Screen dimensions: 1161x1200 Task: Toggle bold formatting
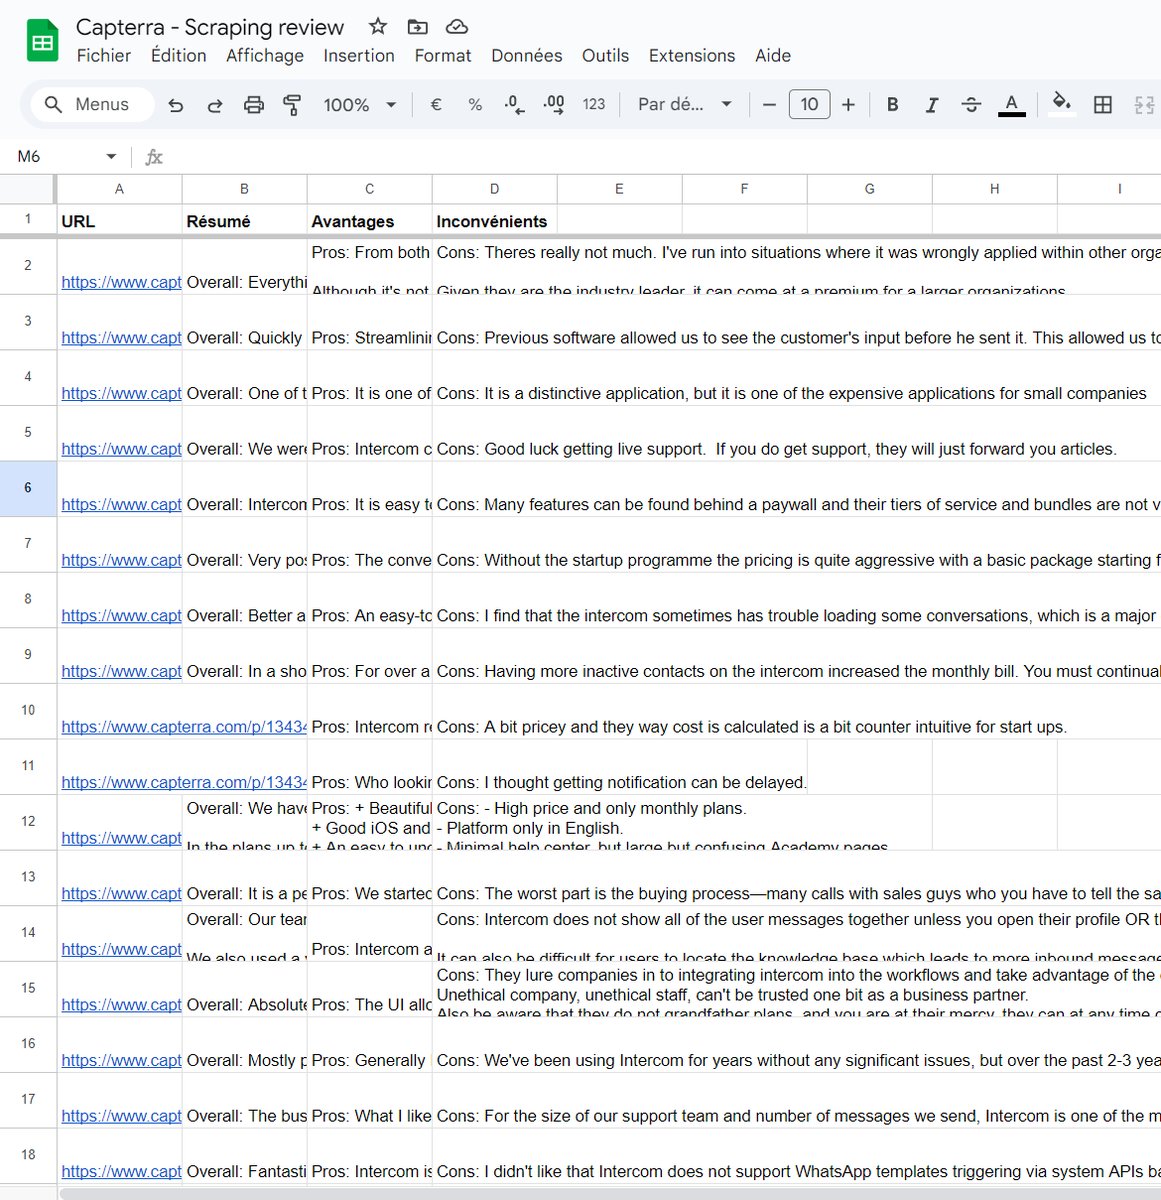[x=892, y=104]
